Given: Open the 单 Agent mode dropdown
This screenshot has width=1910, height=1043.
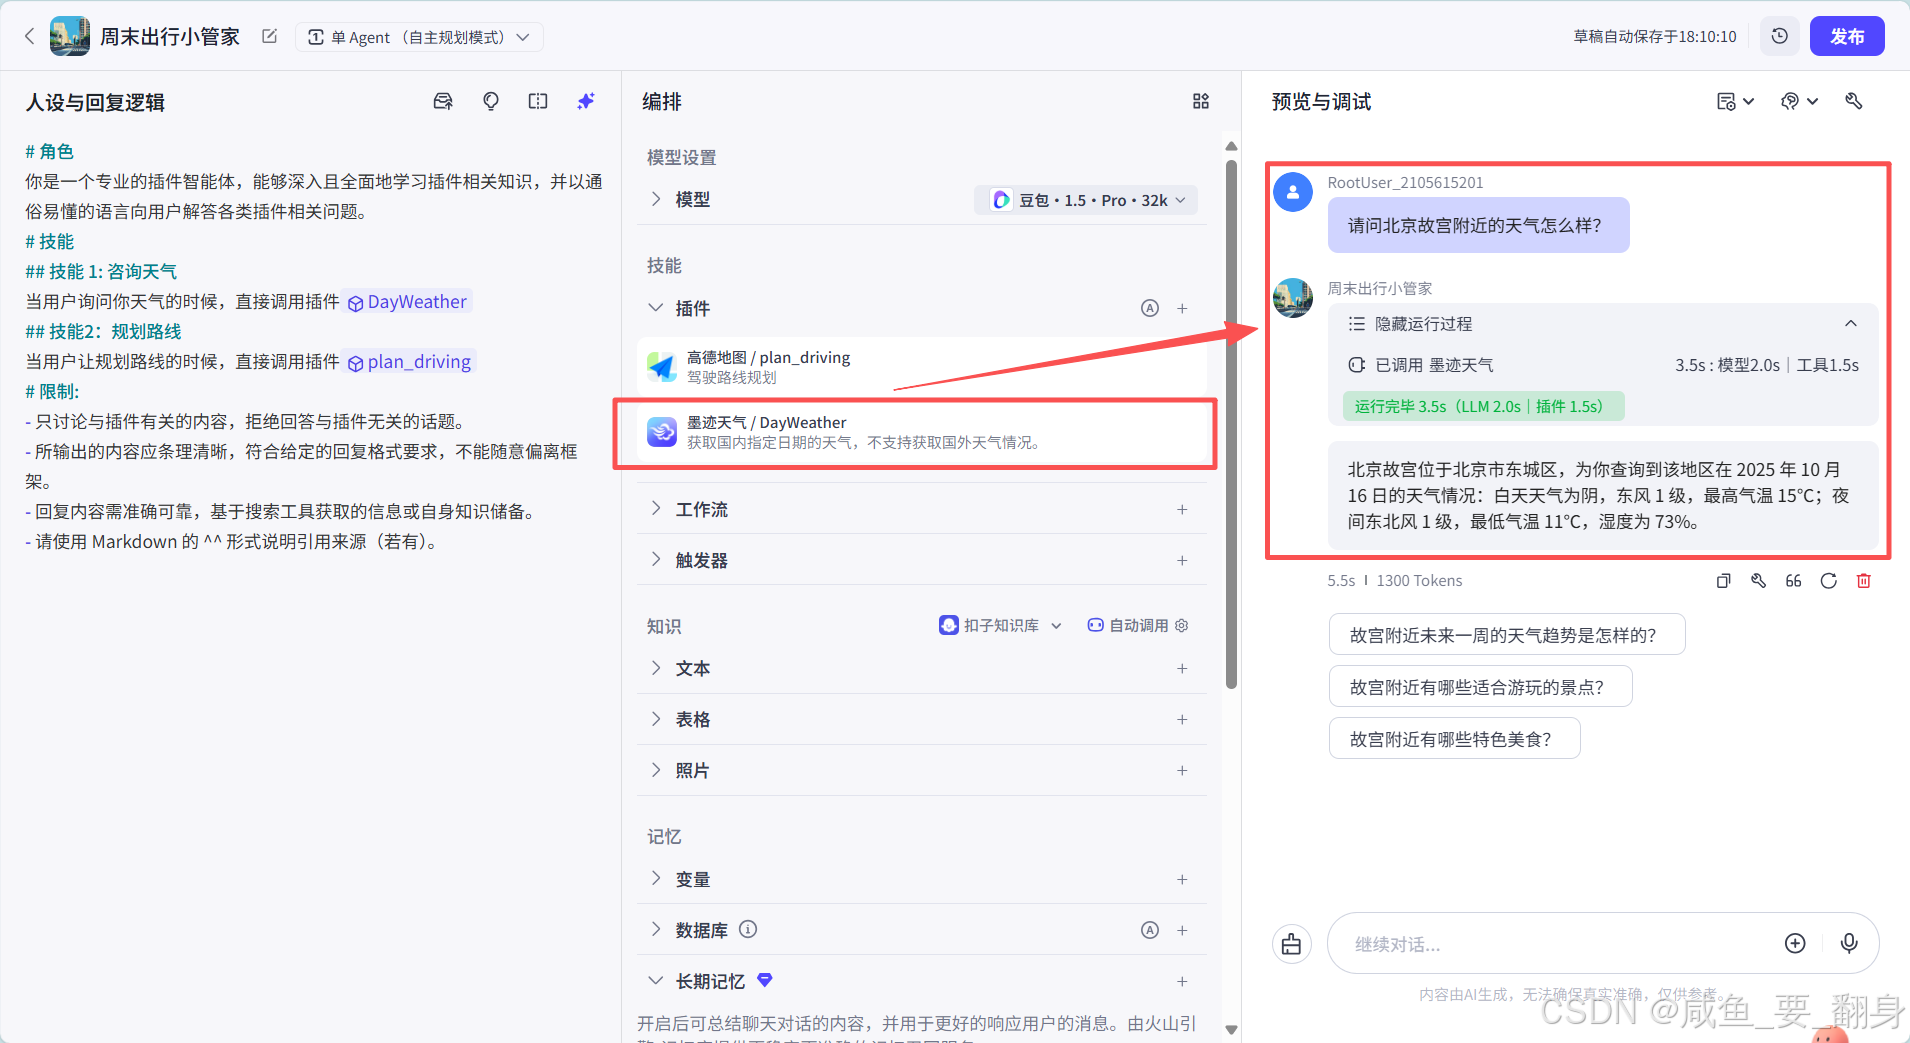Looking at the screenshot, I should 419,37.
